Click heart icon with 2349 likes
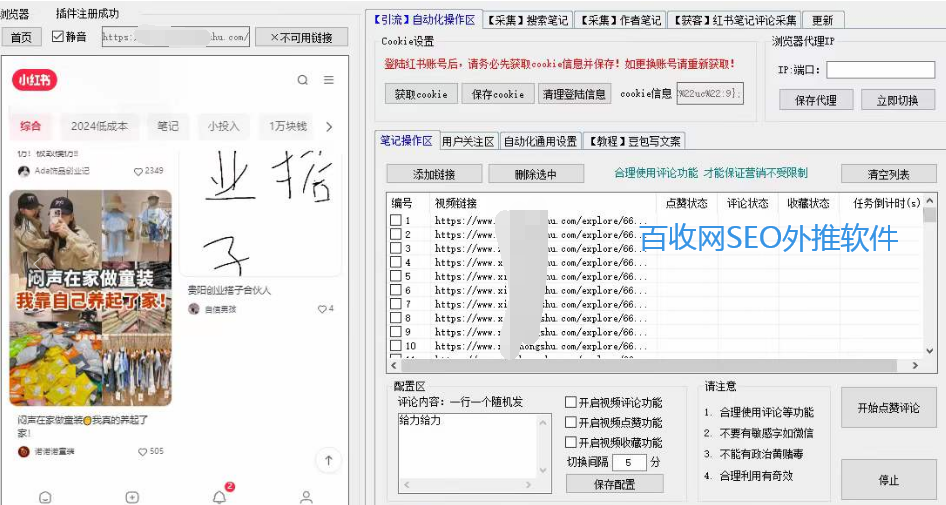The image size is (946, 505). (138, 171)
